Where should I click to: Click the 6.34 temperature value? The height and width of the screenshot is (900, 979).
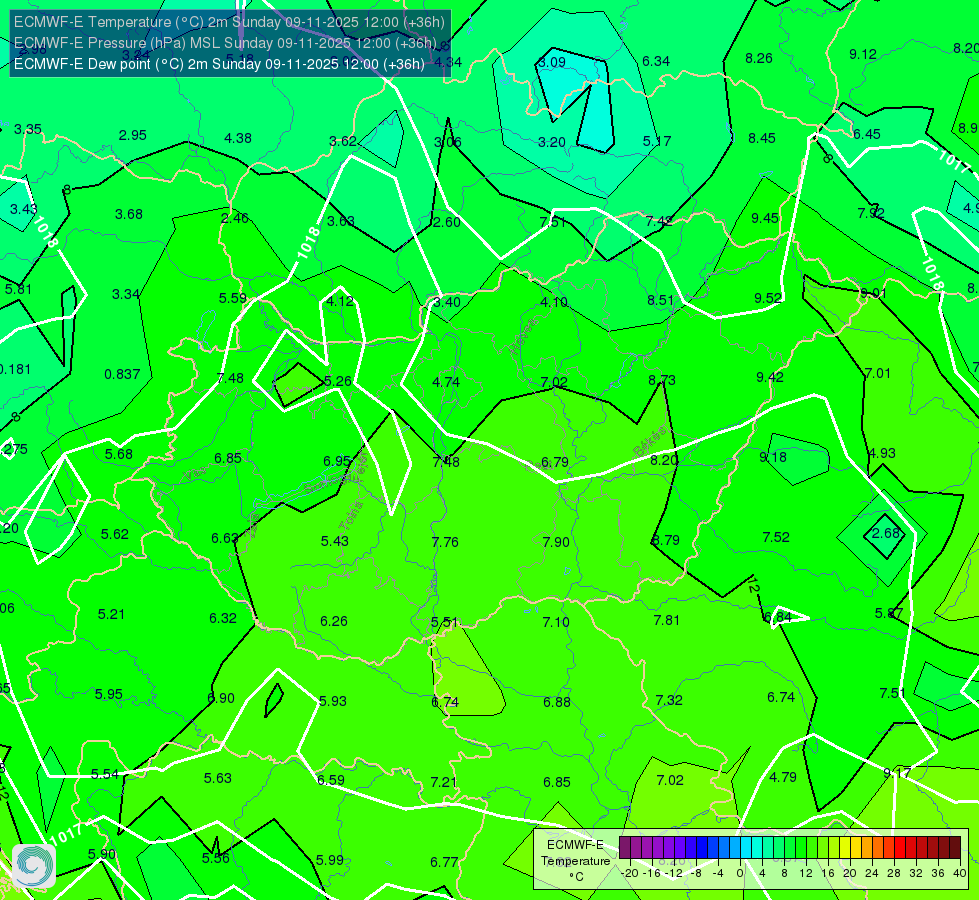pos(656,61)
